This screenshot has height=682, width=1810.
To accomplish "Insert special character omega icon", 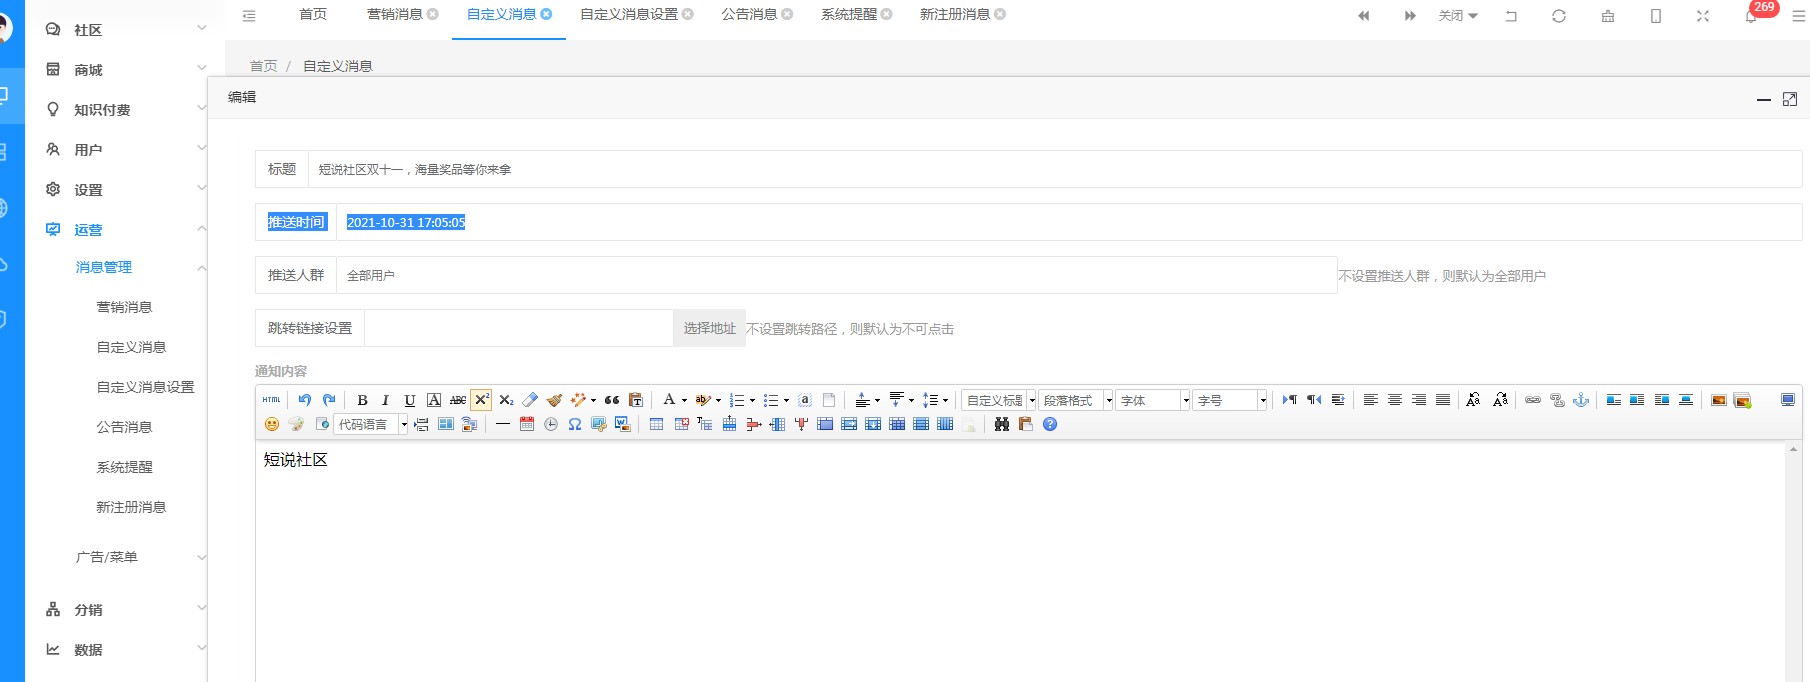I will click(x=575, y=424).
